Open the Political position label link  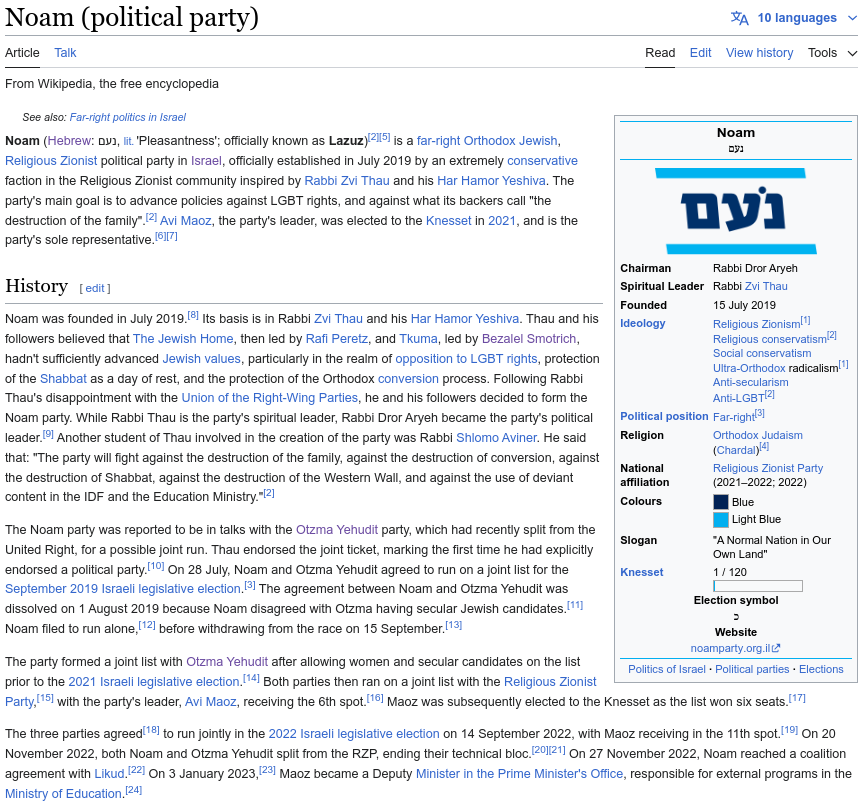coord(664,416)
